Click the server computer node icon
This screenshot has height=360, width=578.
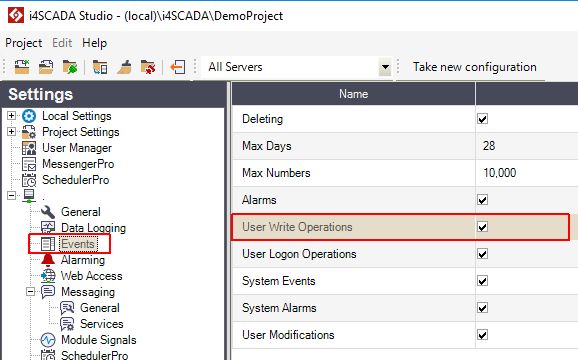pos(29,195)
